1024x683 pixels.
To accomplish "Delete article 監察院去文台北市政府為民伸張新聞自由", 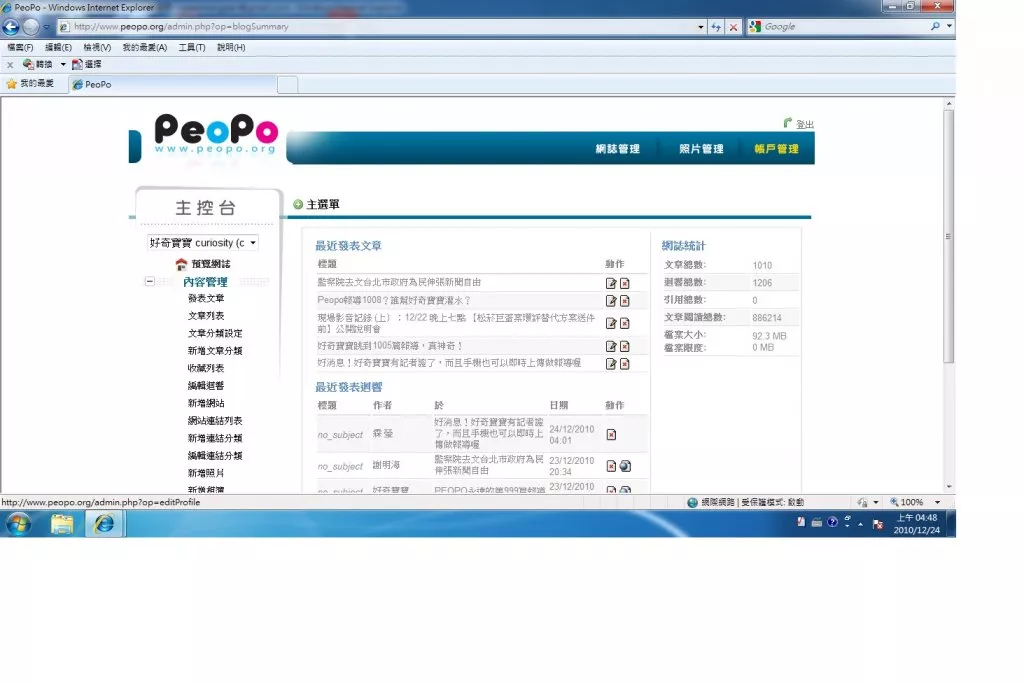I will pos(625,283).
